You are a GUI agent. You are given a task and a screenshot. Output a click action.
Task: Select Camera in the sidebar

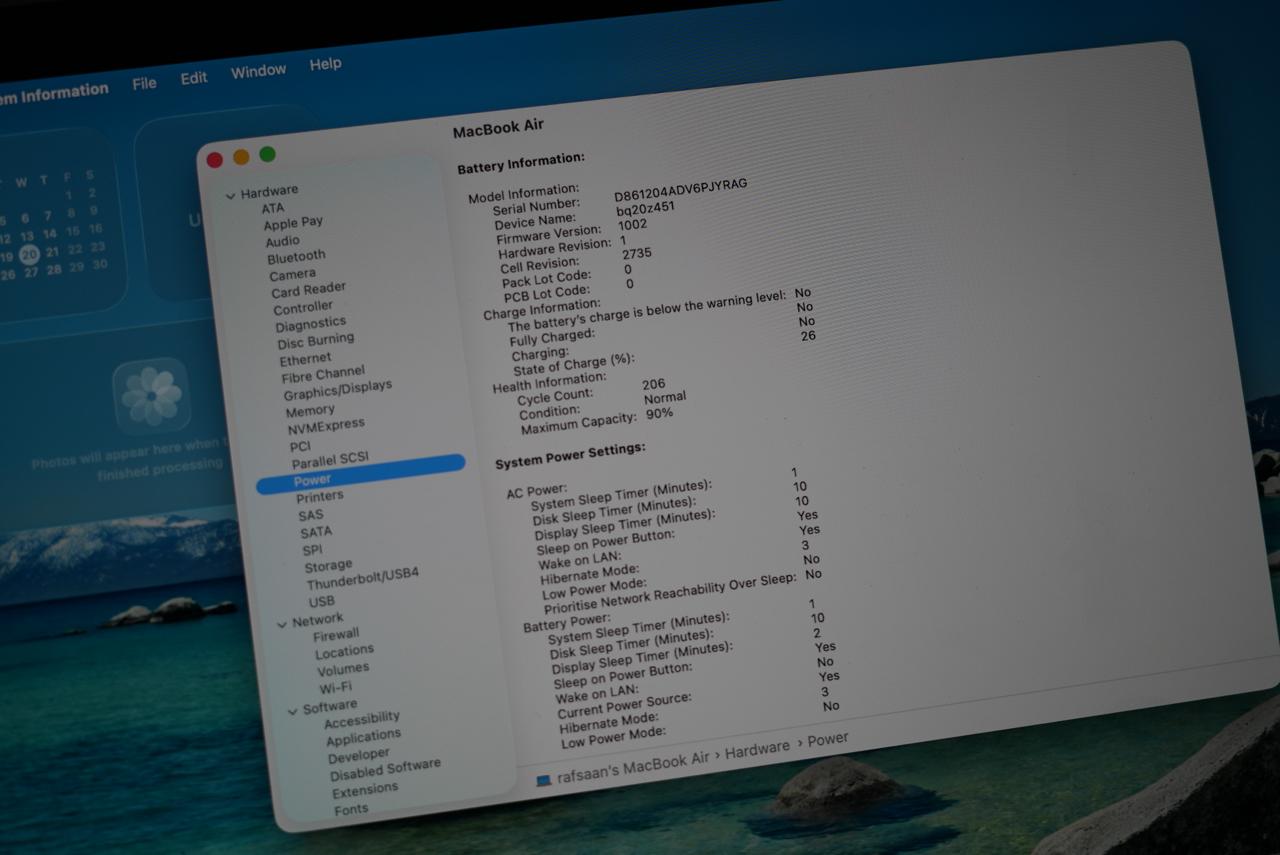pyautogui.click(x=292, y=274)
